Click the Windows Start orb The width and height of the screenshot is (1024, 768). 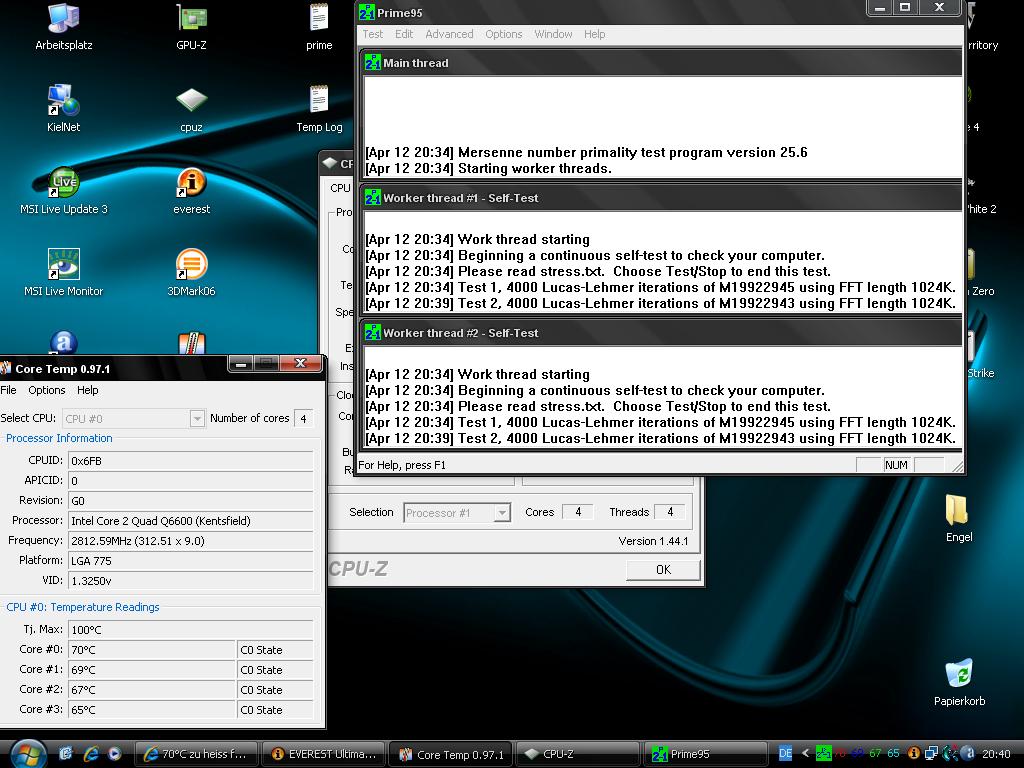pyautogui.click(x=27, y=754)
